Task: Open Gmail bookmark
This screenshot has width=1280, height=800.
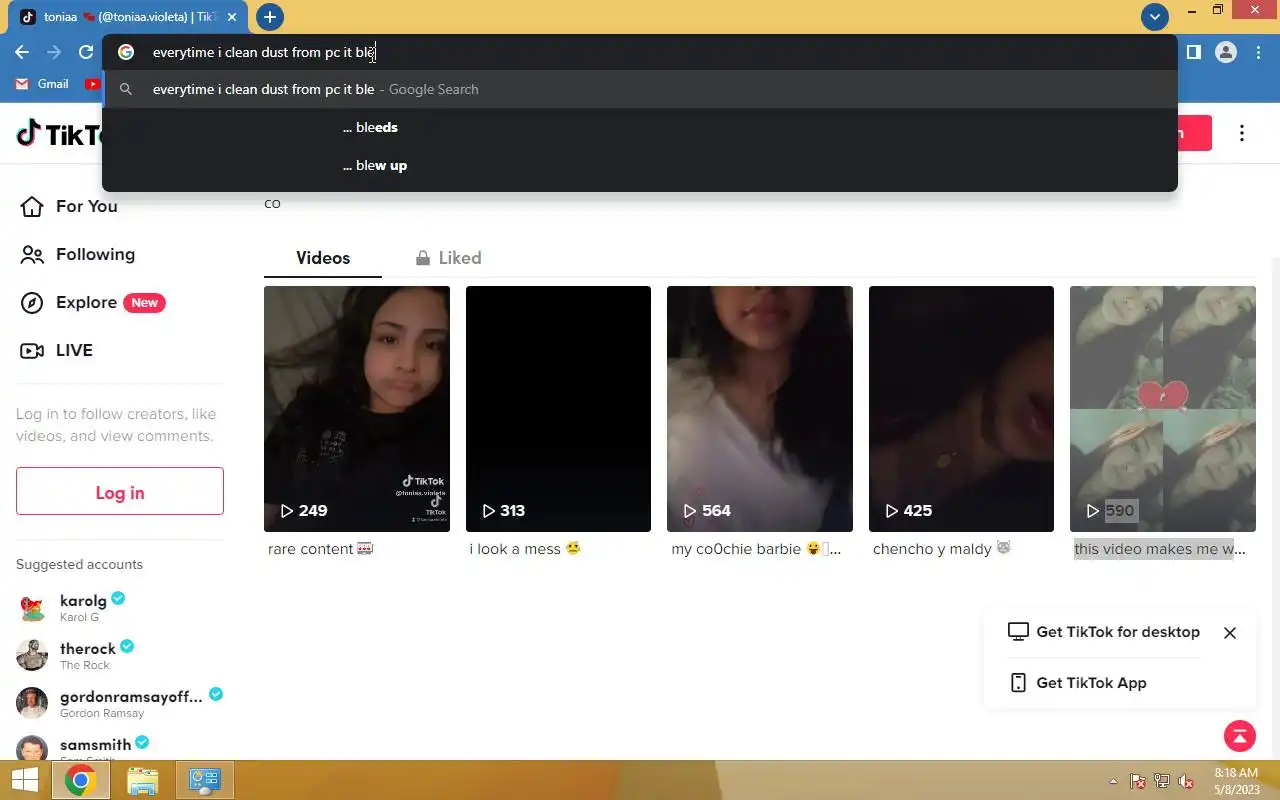Action: (42, 84)
